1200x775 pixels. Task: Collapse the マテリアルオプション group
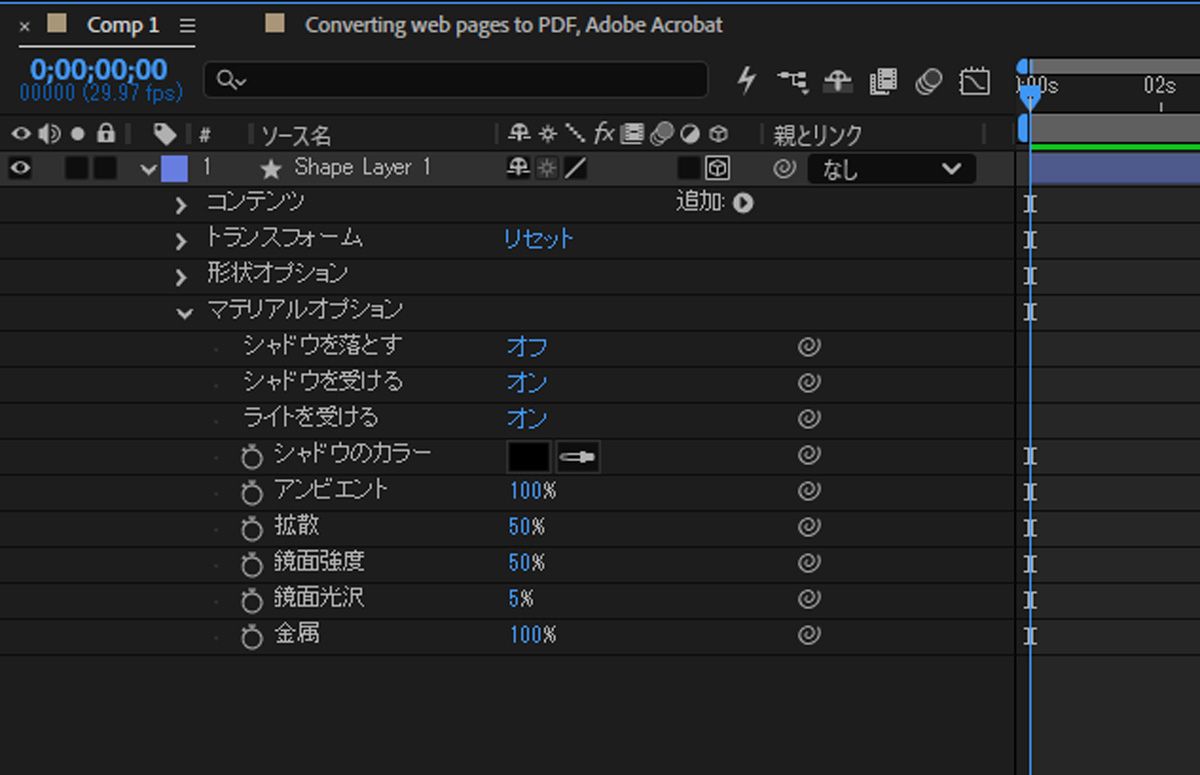(x=184, y=313)
